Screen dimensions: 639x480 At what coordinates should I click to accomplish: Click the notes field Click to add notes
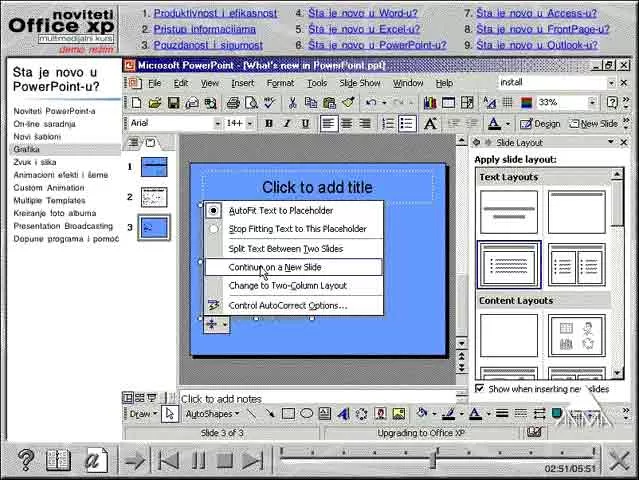[x=318, y=399]
